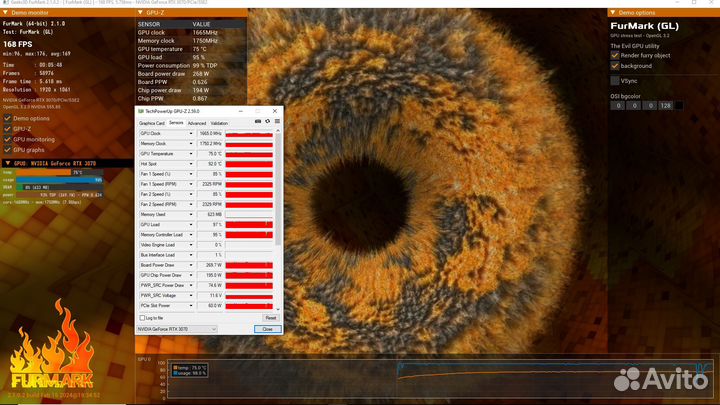Image resolution: width=720 pixels, height=405 pixels.
Task: Open the GPU Chip Power Draw dropdown
Action: 191,275
